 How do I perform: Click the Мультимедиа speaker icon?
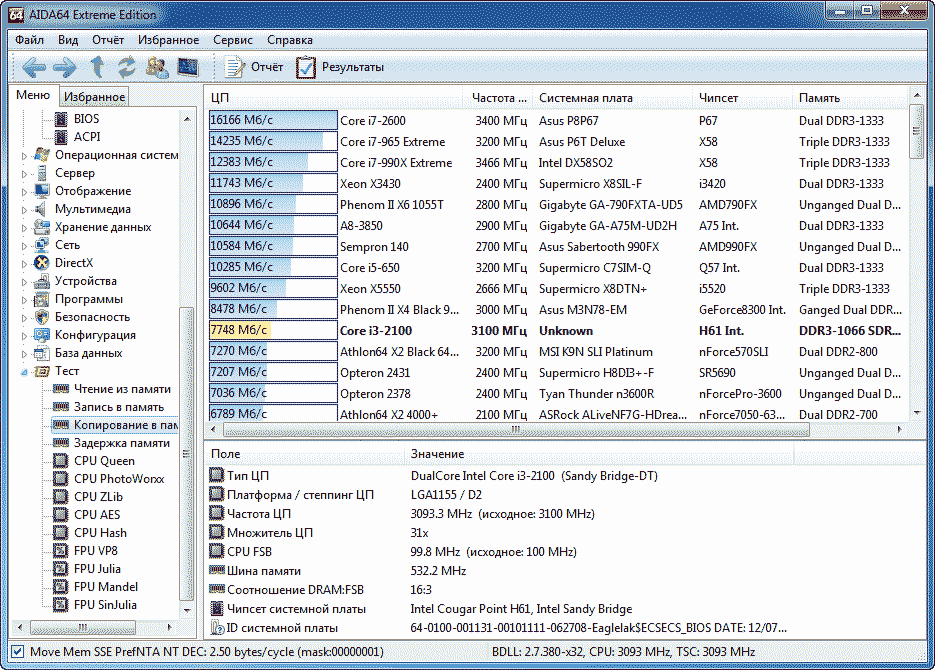coord(41,209)
